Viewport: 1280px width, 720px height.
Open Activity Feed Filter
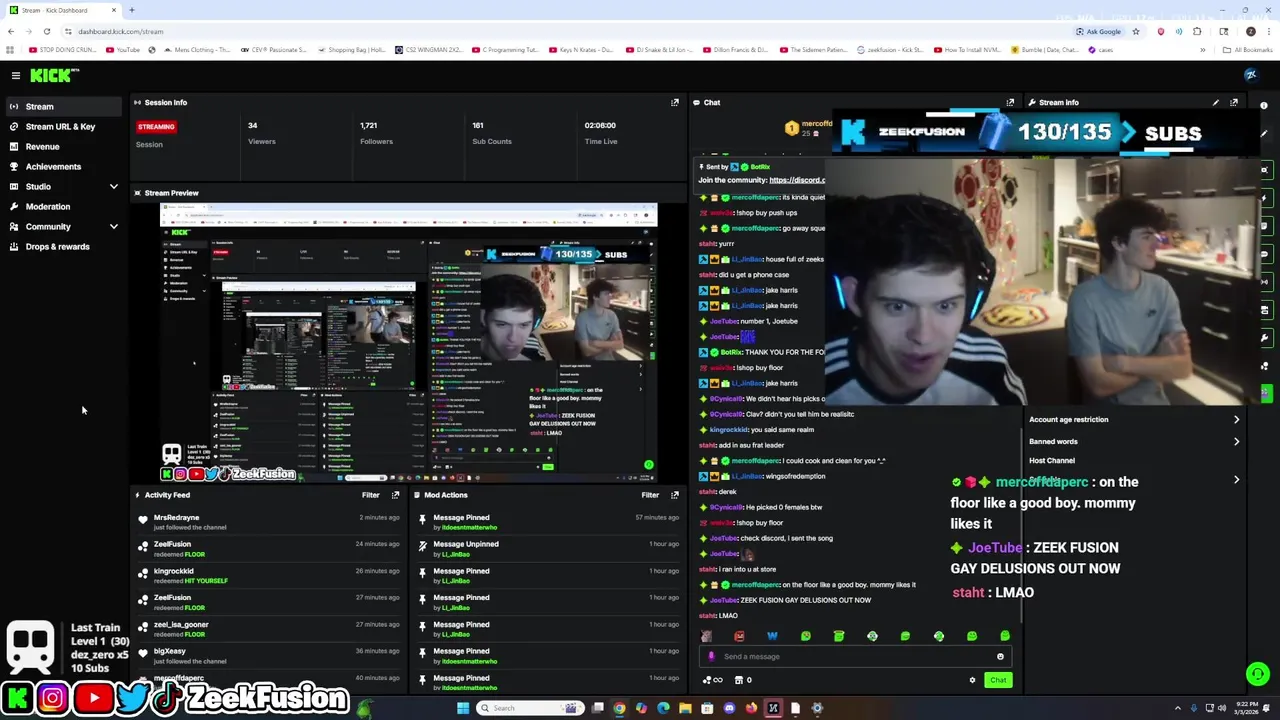(370, 495)
